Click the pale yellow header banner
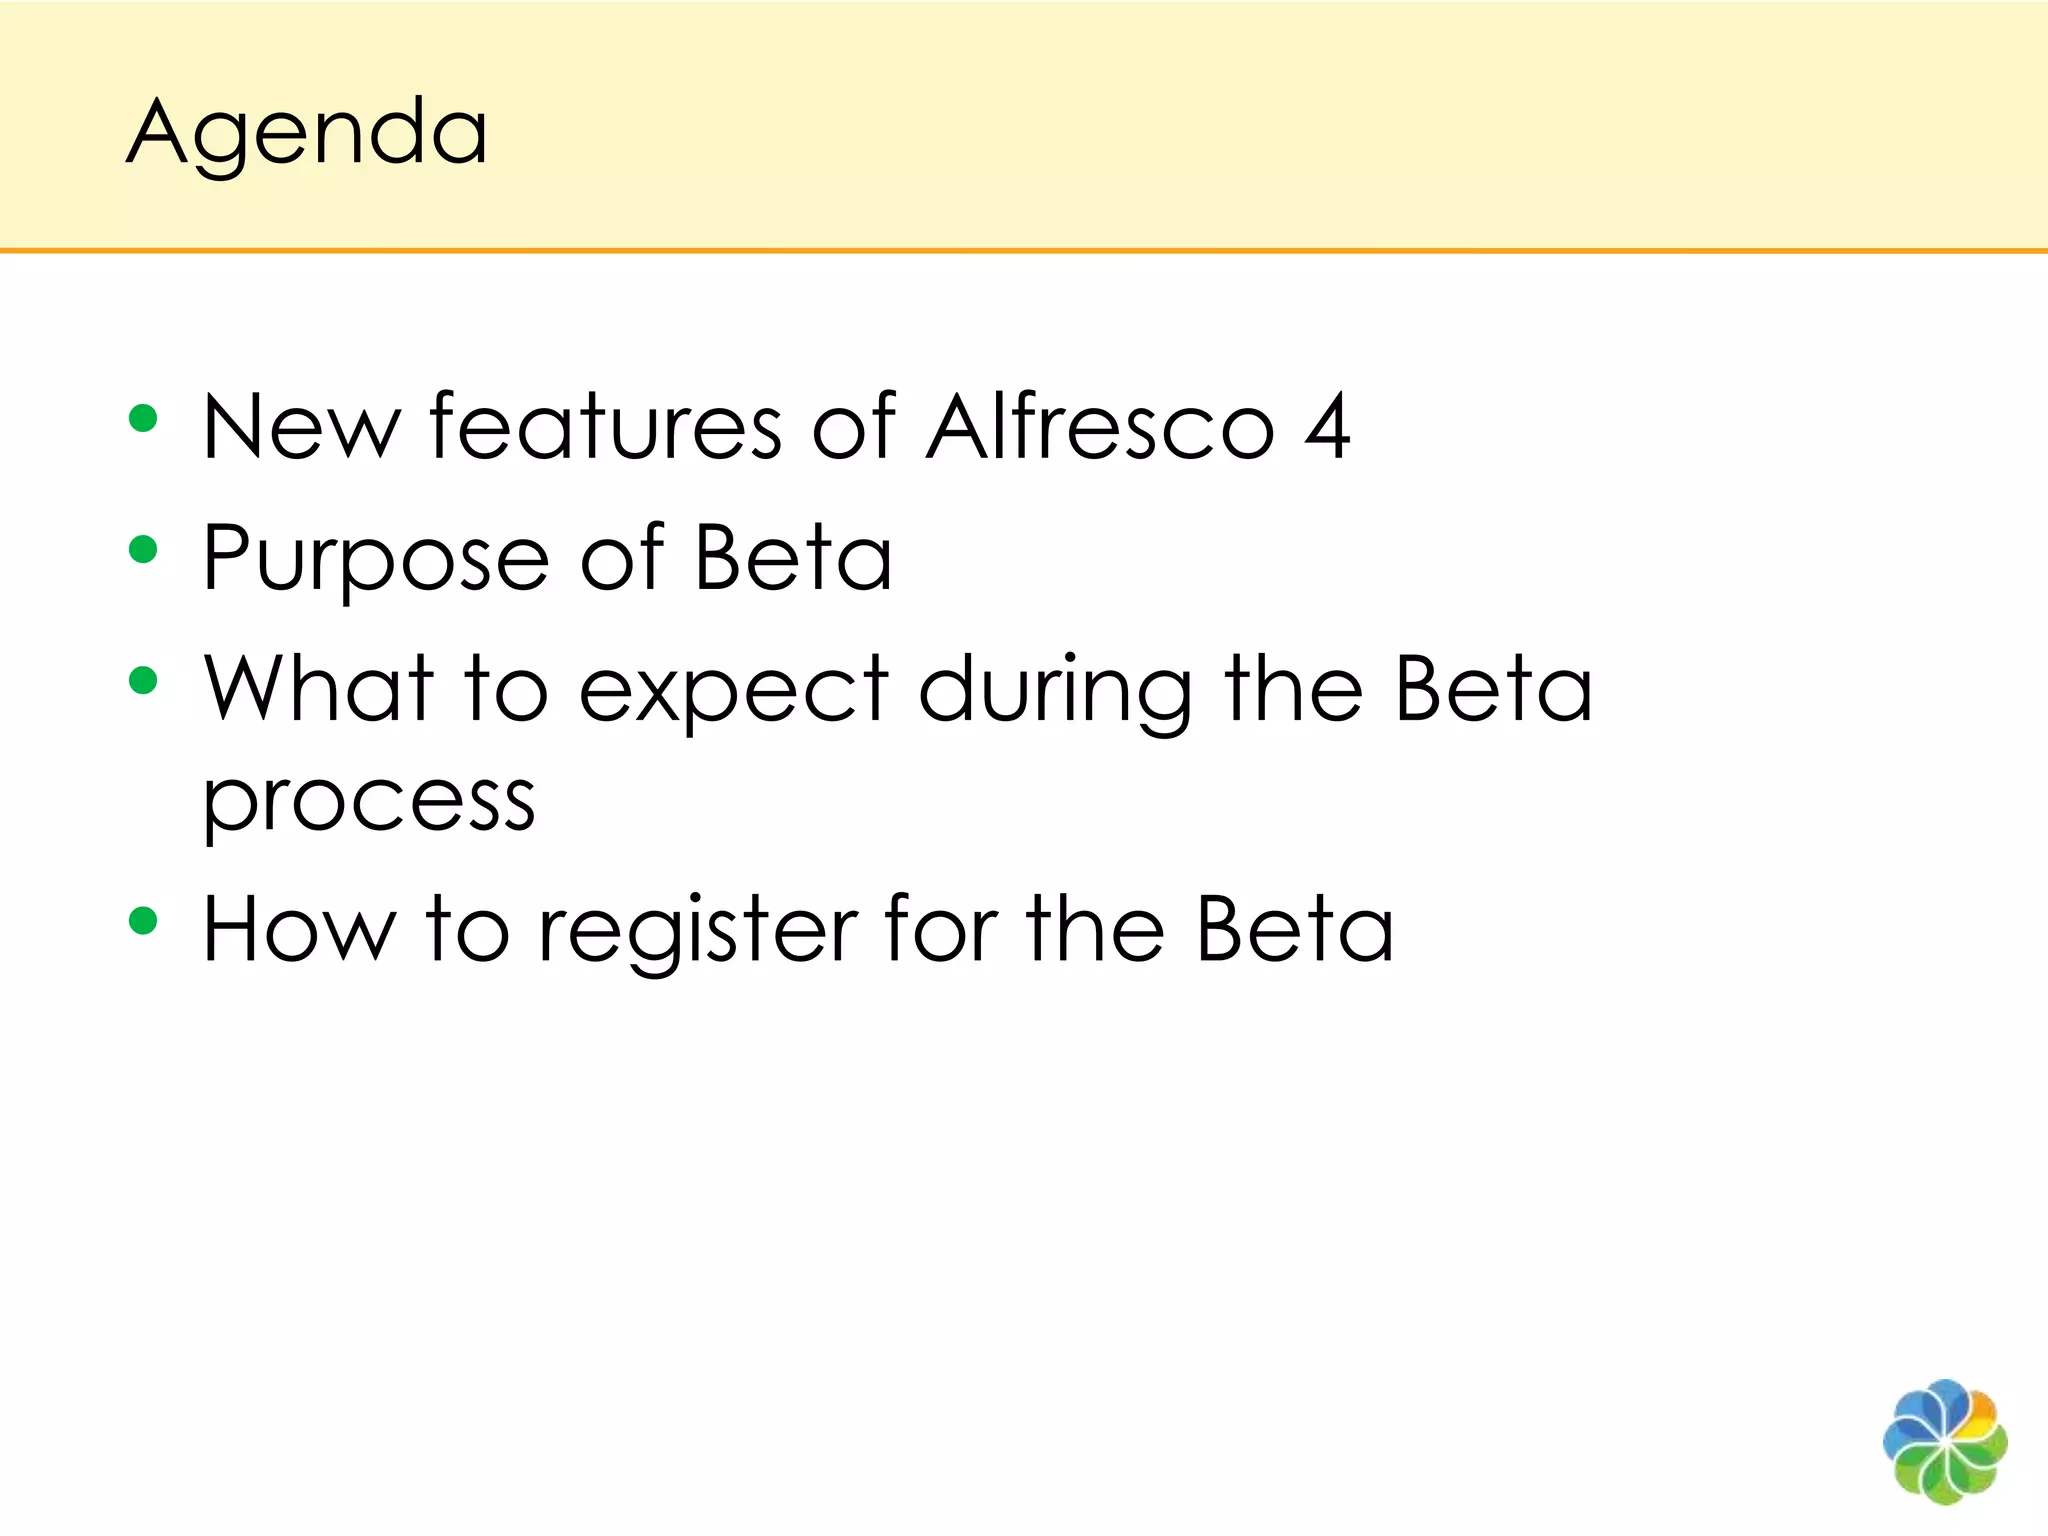The height and width of the screenshot is (1536, 2048). (1024, 124)
